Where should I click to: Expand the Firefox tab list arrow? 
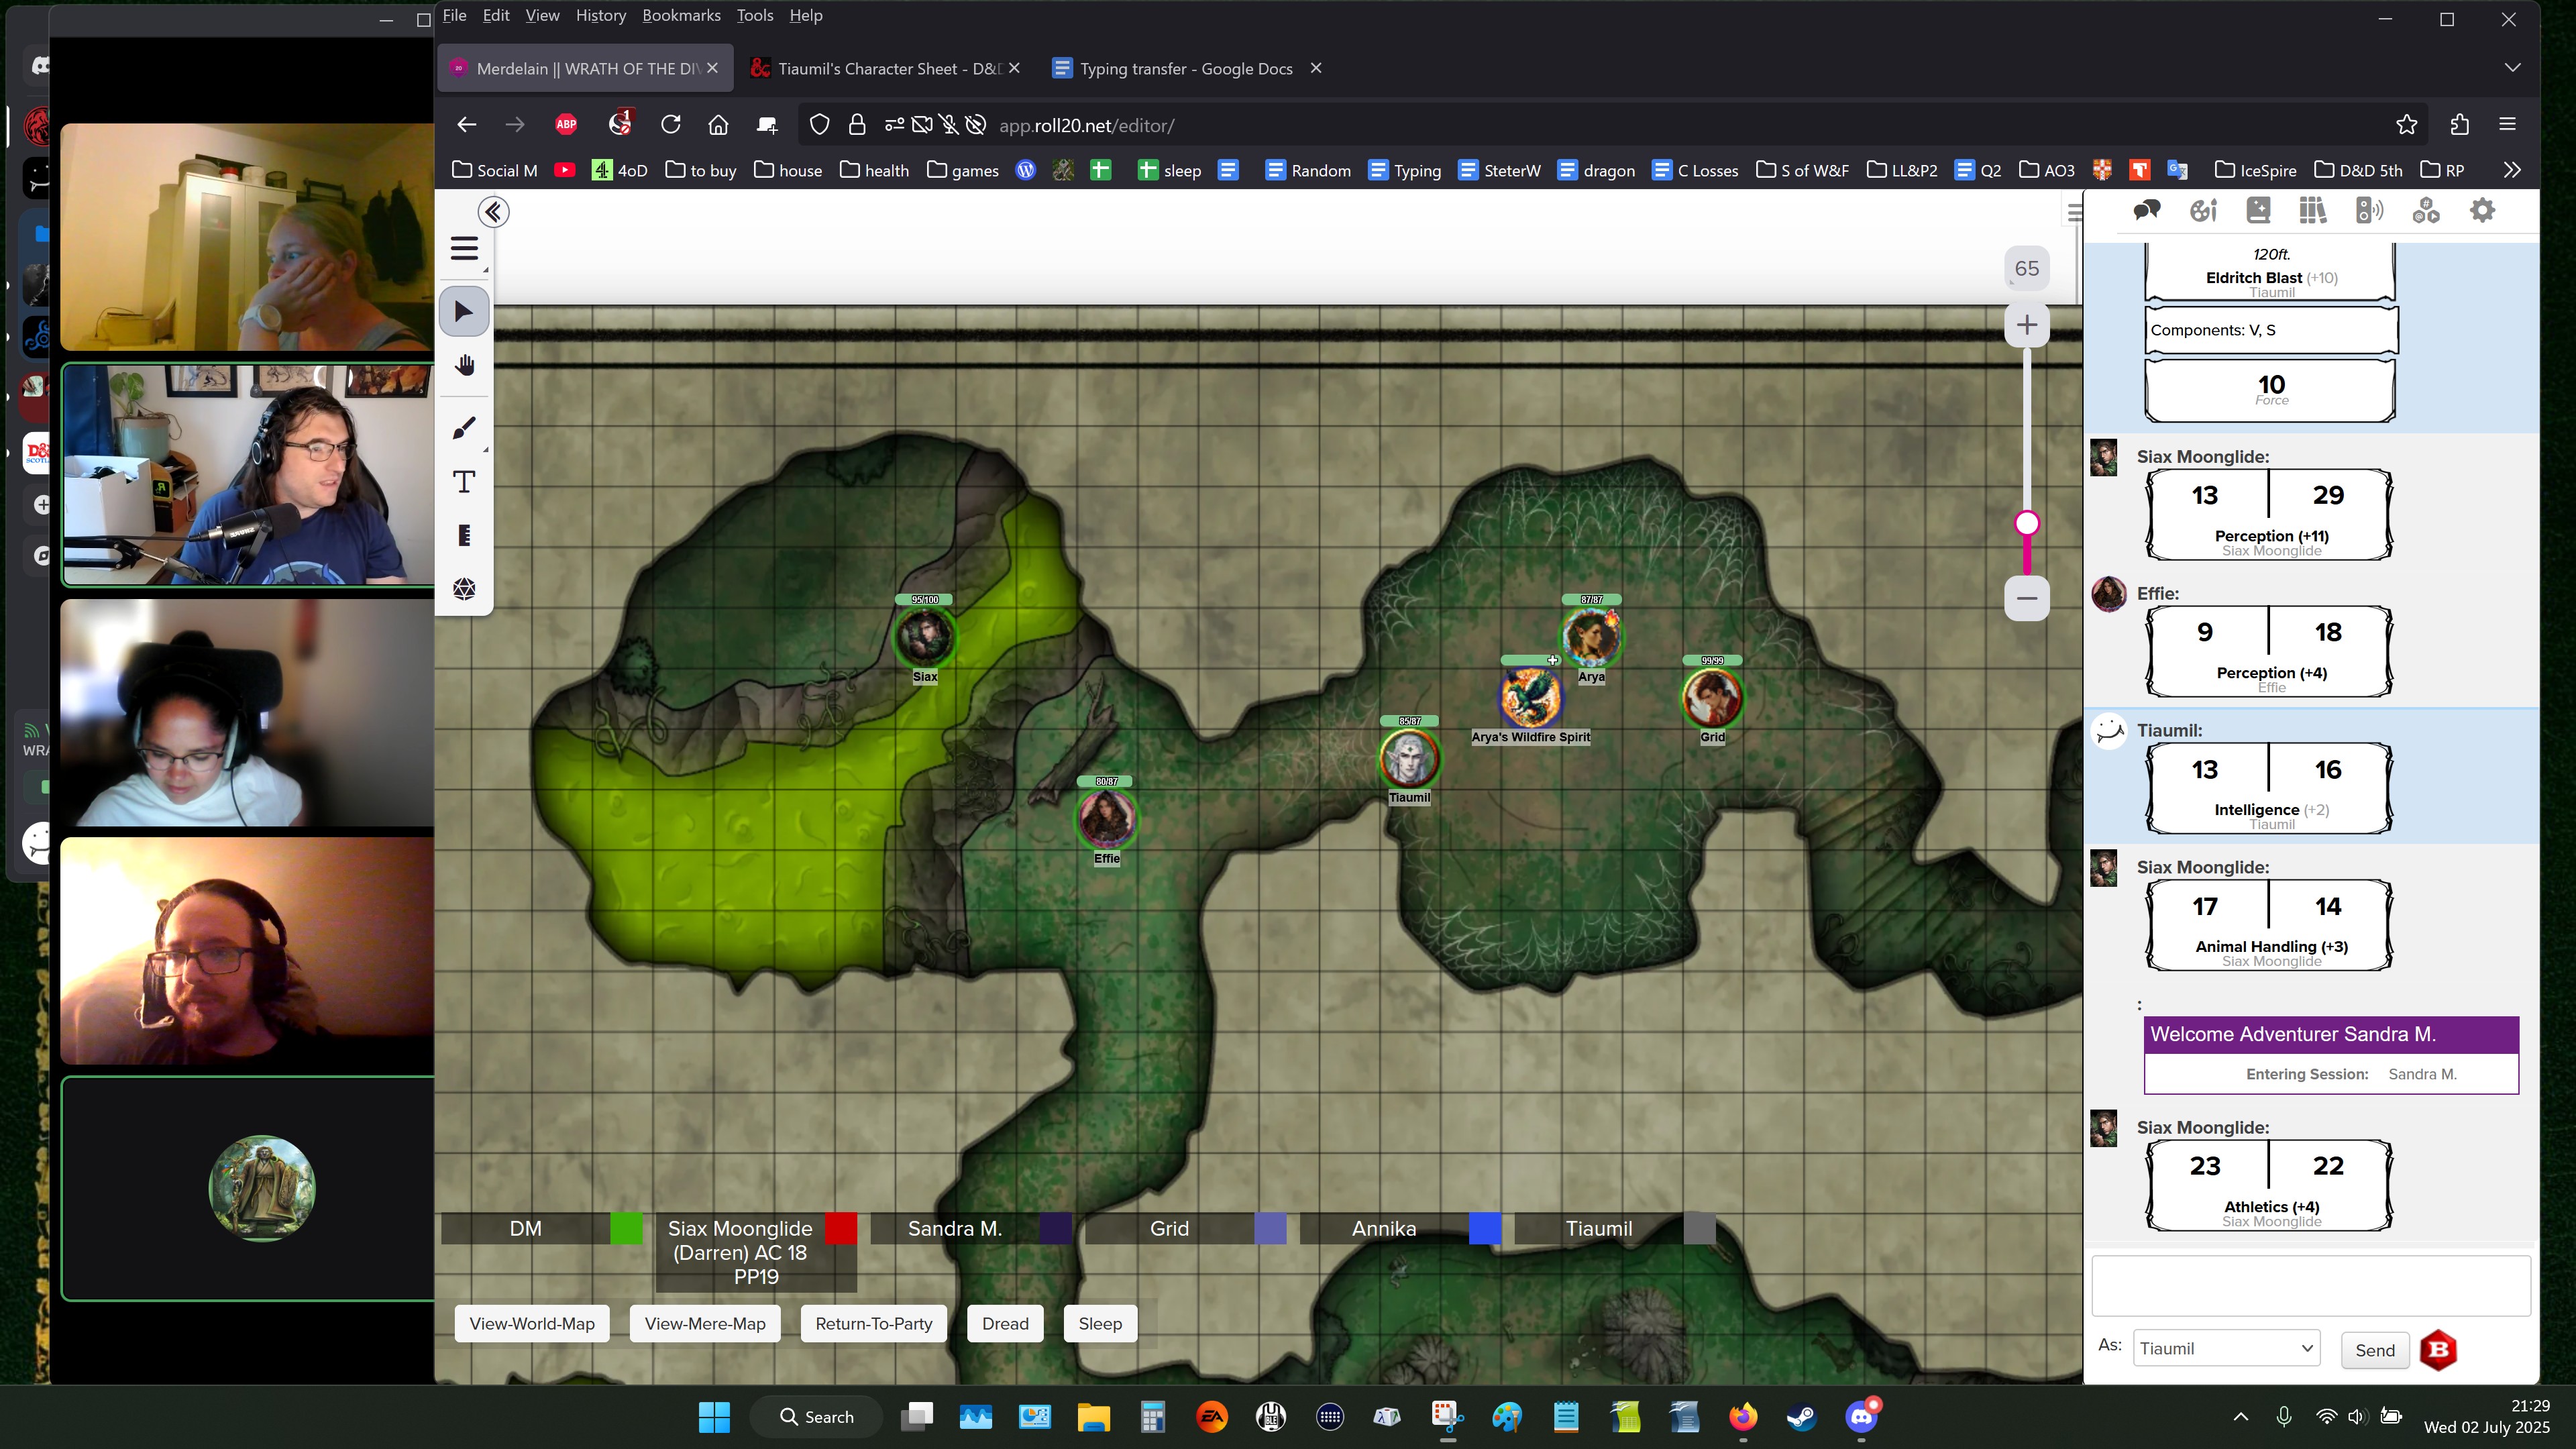coord(2512,68)
